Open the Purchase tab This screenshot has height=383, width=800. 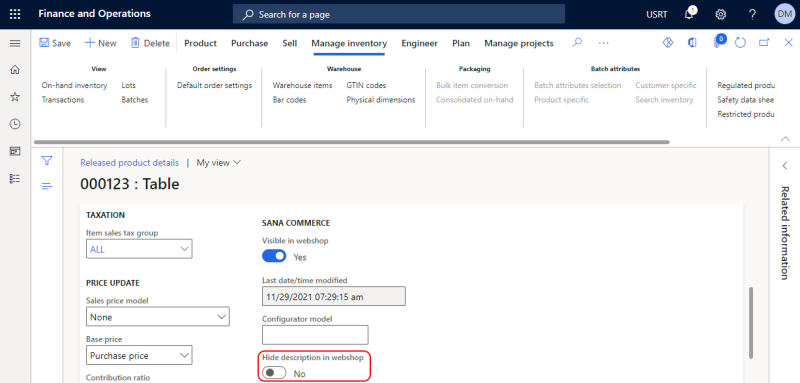click(249, 43)
